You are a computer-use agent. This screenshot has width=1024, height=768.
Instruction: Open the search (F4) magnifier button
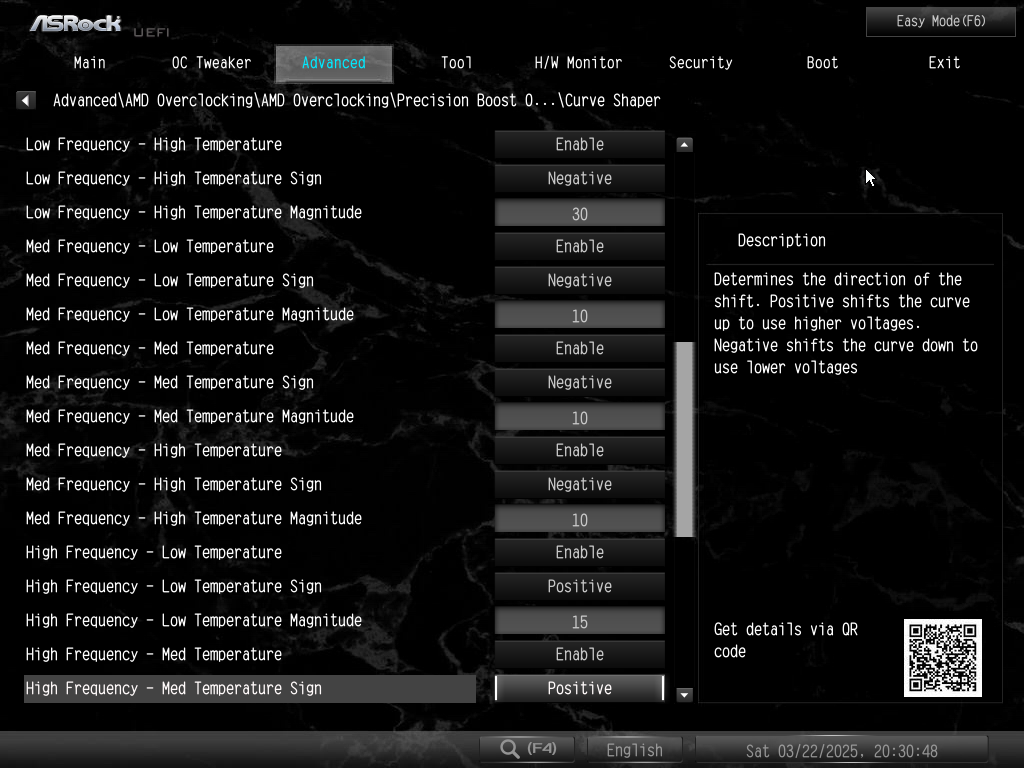coord(527,749)
